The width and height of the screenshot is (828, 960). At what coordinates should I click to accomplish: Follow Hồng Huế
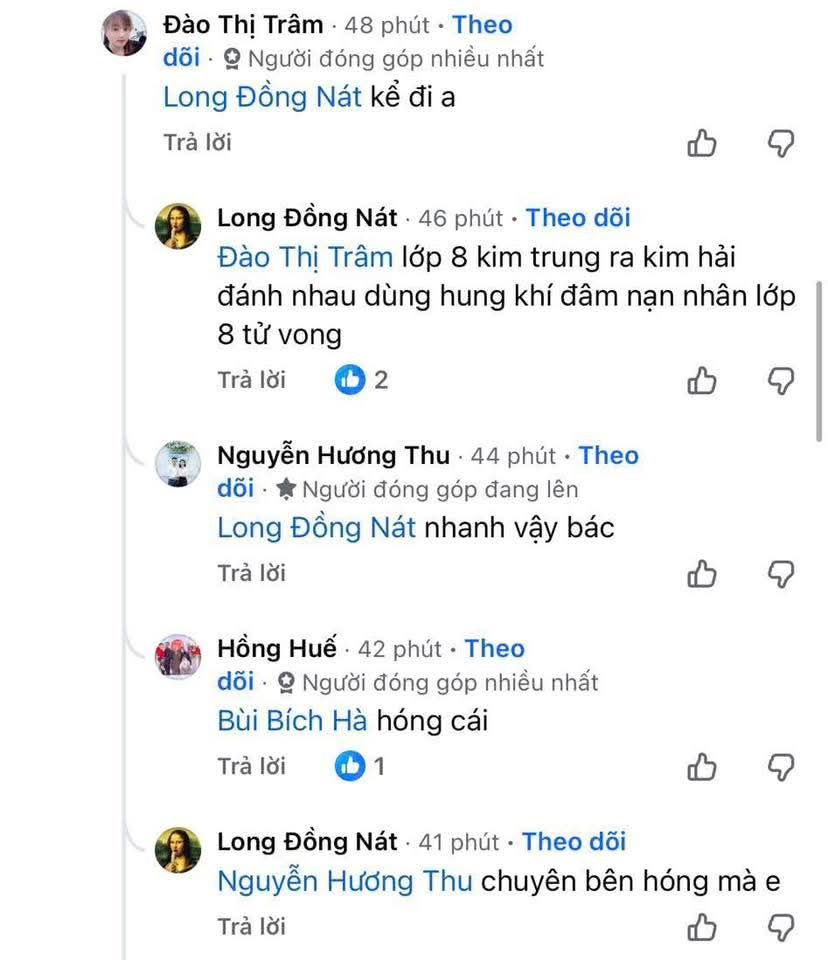[x=494, y=649]
